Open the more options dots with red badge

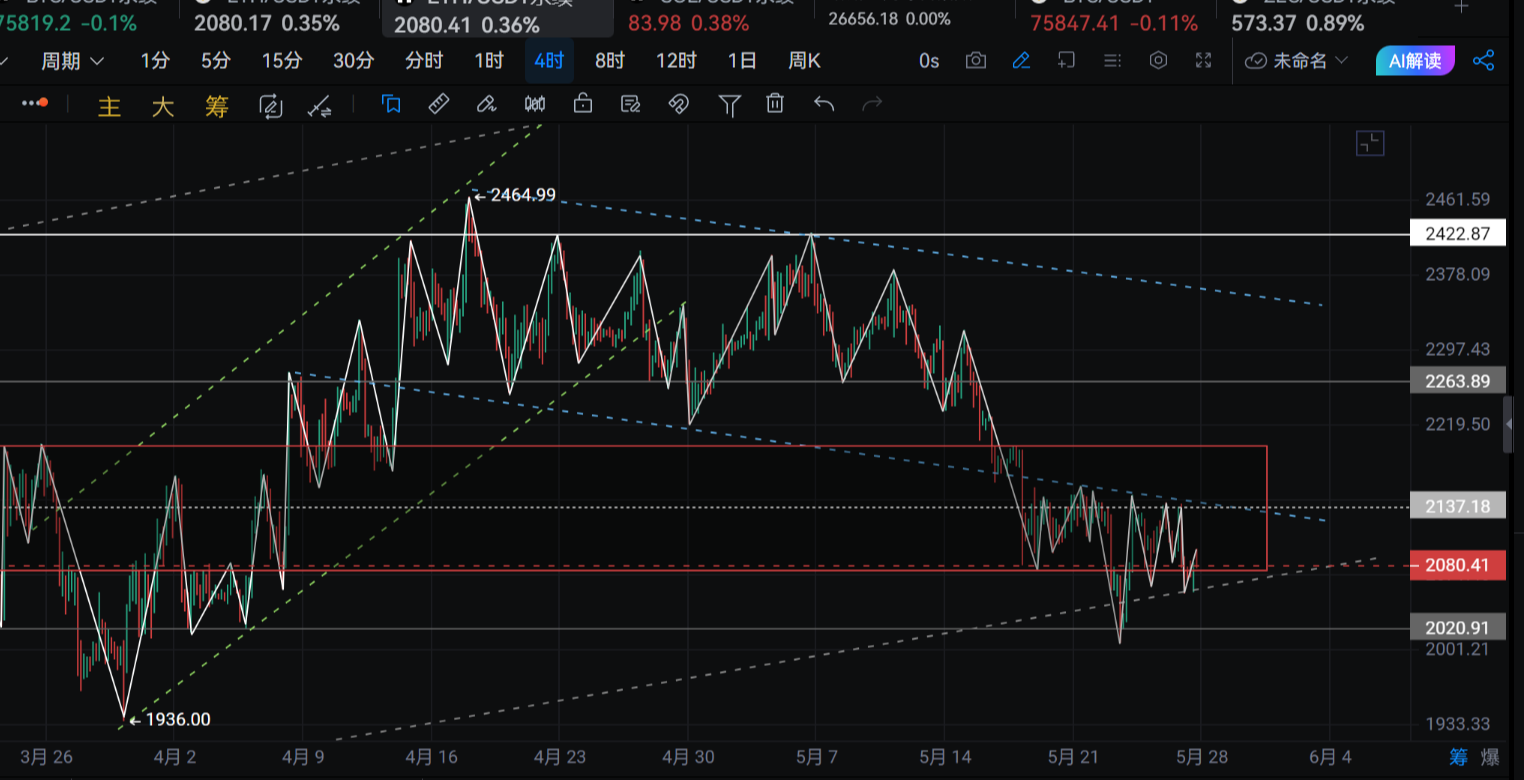click(x=35, y=103)
